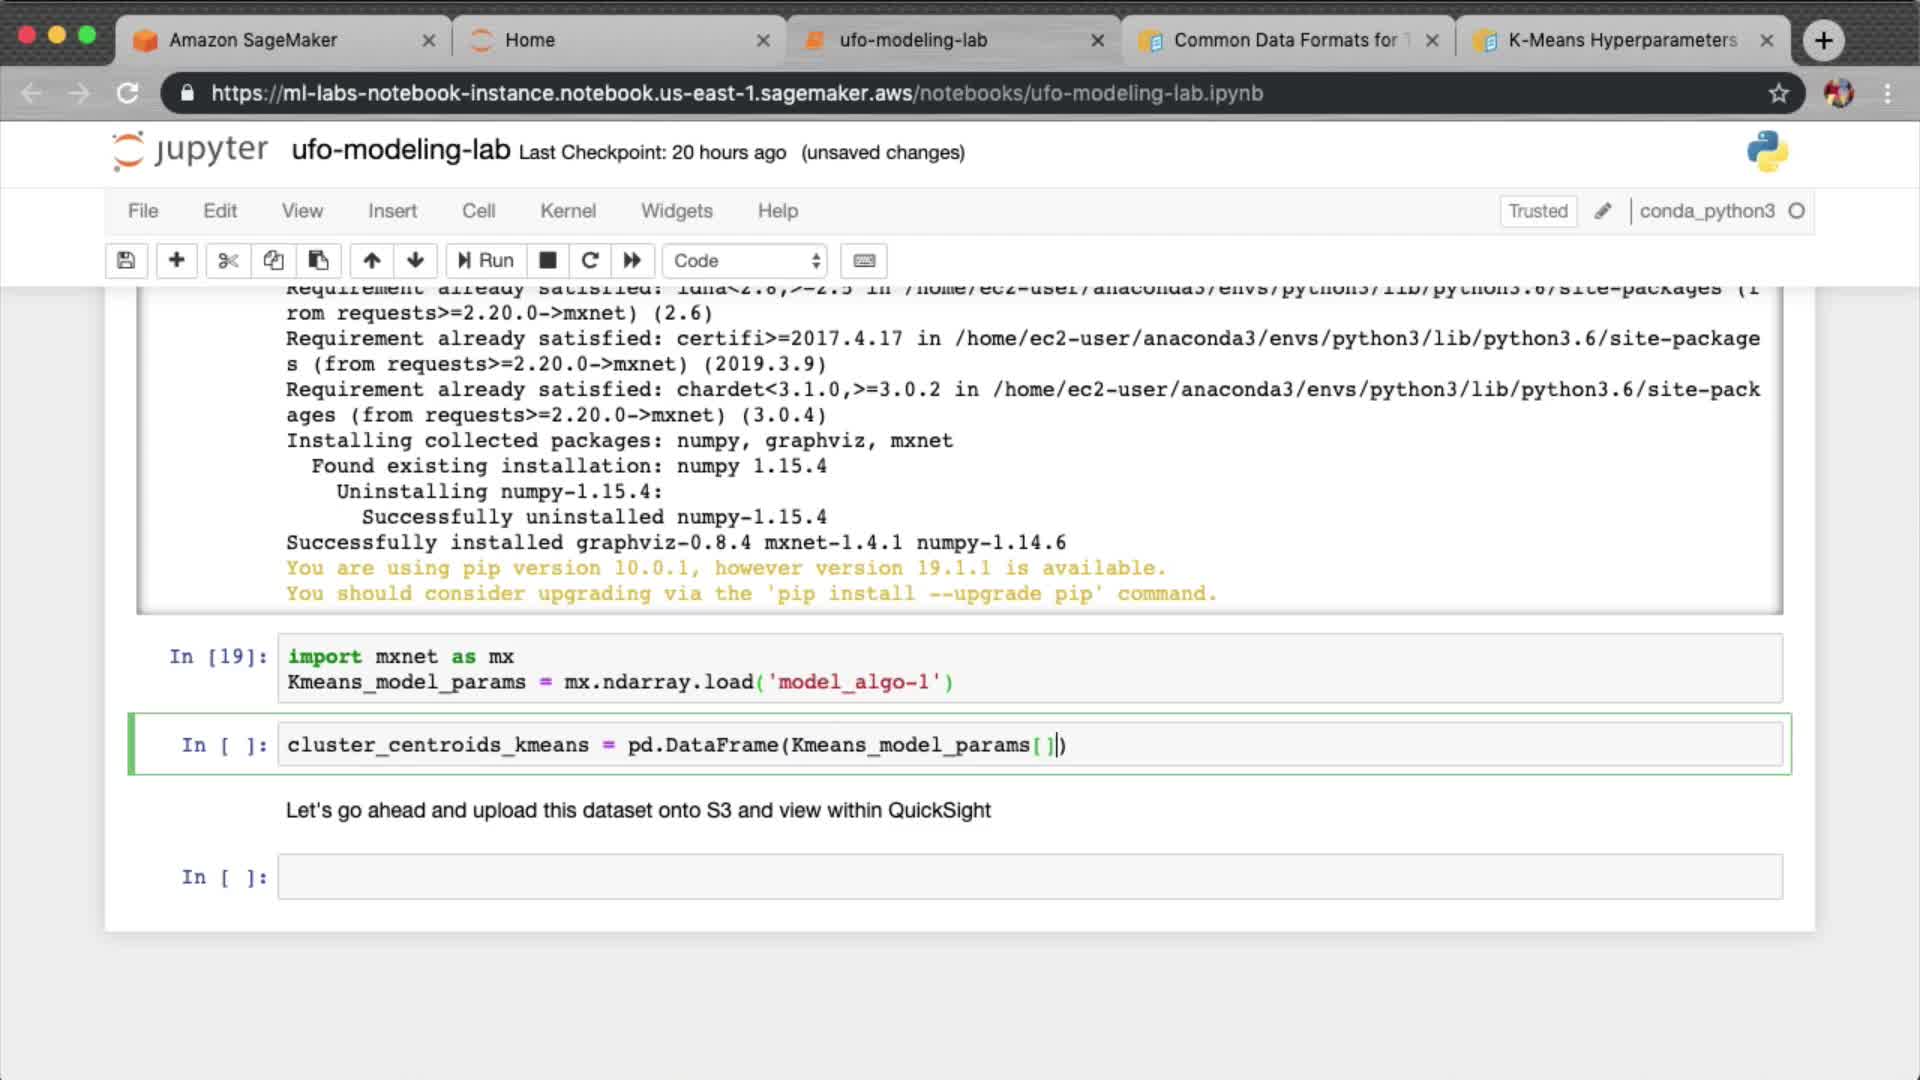Cut selected cells with the scissors icon
The height and width of the screenshot is (1080, 1920).
(x=228, y=261)
